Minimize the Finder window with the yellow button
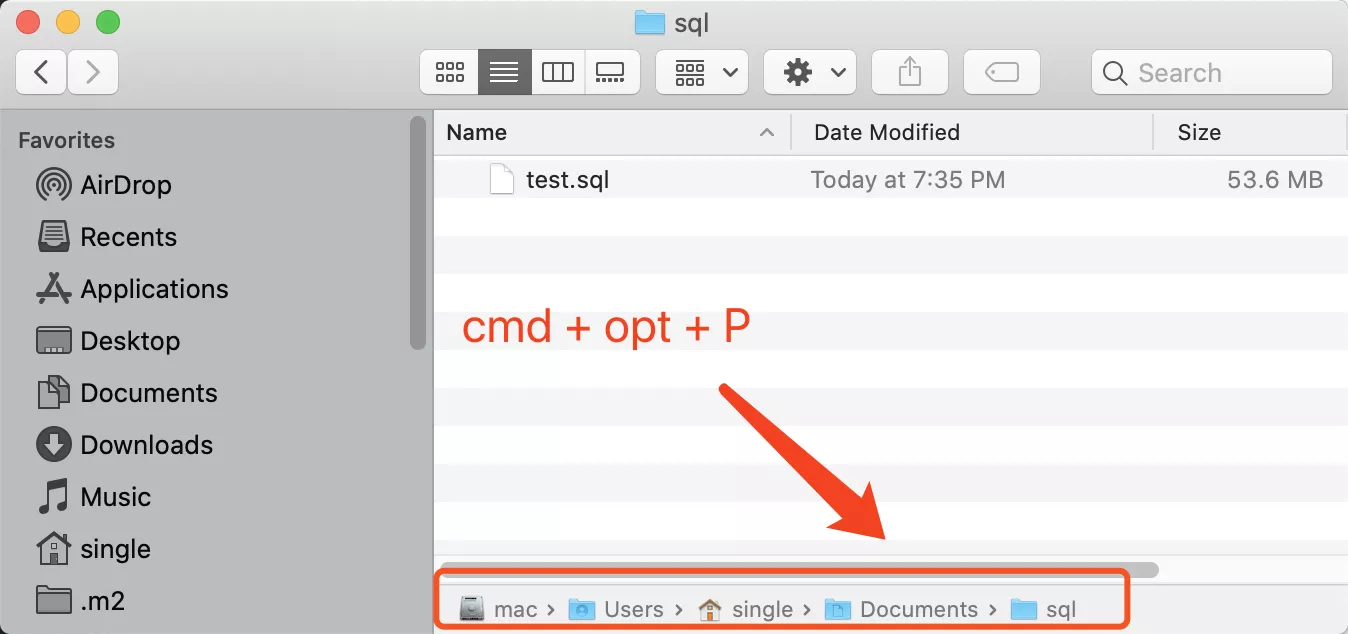This screenshot has width=1348, height=634. tap(68, 22)
